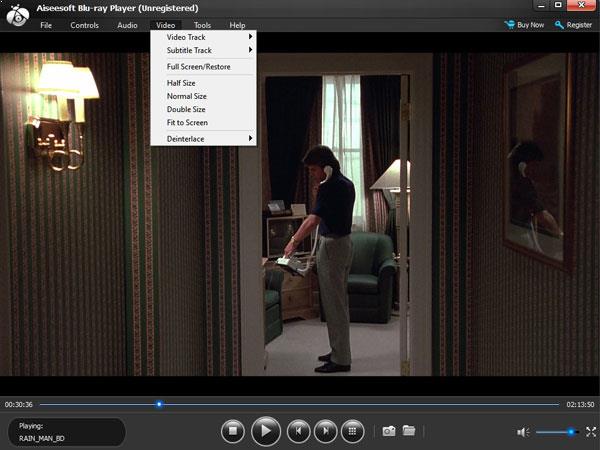Expand the Video Track submenu
The image size is (600, 450).
[x=204, y=37]
